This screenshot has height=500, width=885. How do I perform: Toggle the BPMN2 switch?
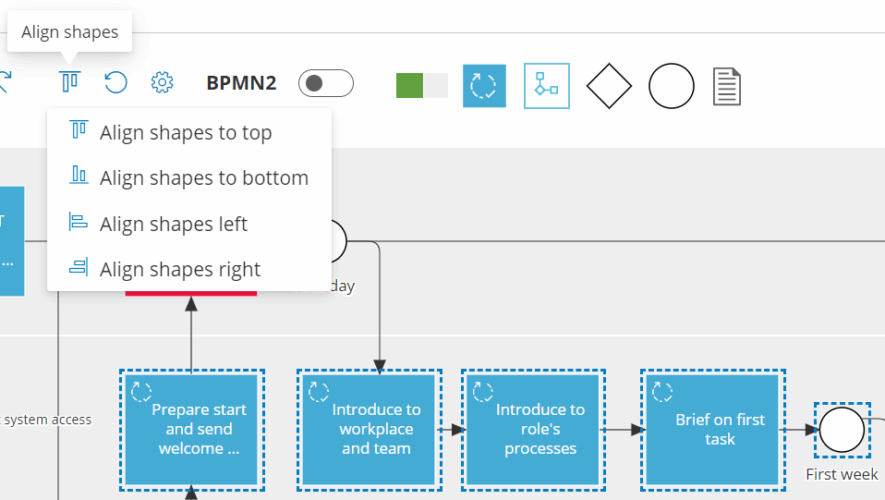(x=326, y=83)
